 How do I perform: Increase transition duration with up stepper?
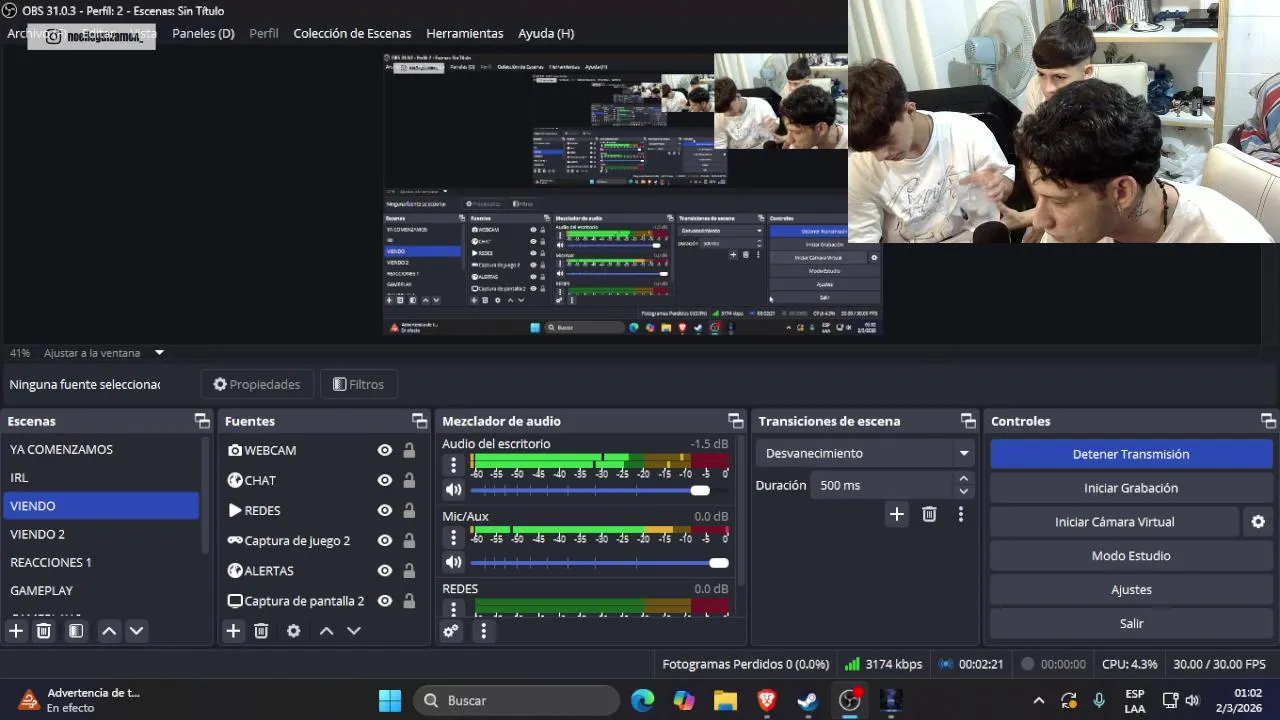[x=964, y=479]
